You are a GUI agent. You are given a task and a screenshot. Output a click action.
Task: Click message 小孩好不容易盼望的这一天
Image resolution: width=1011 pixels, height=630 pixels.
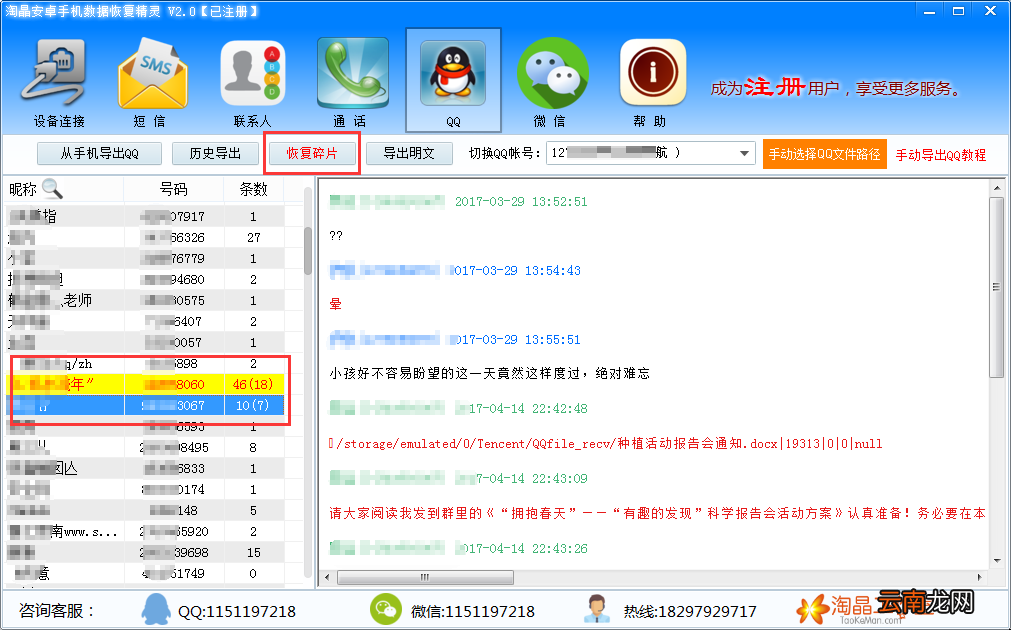(489, 373)
